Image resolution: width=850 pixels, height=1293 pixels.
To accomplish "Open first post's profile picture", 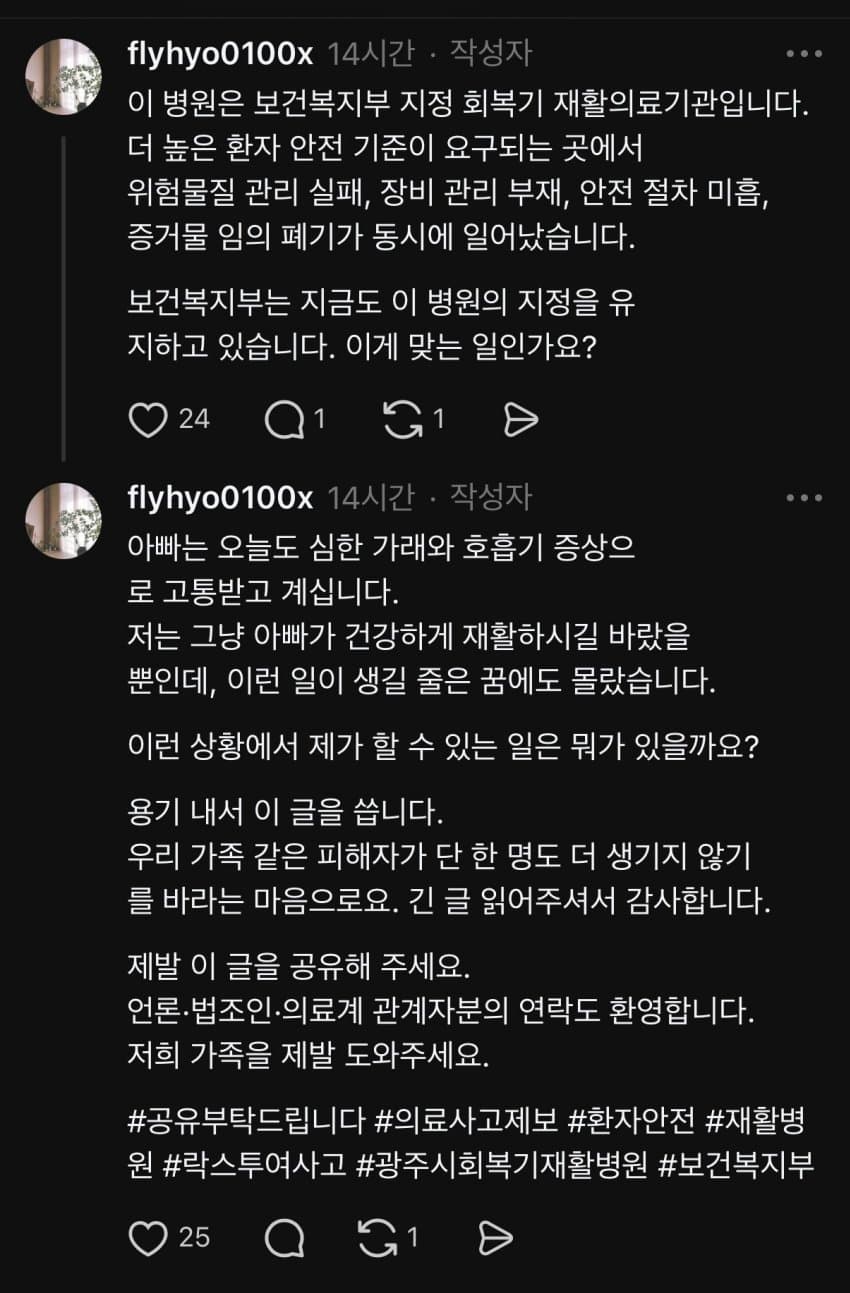I will click(x=63, y=77).
